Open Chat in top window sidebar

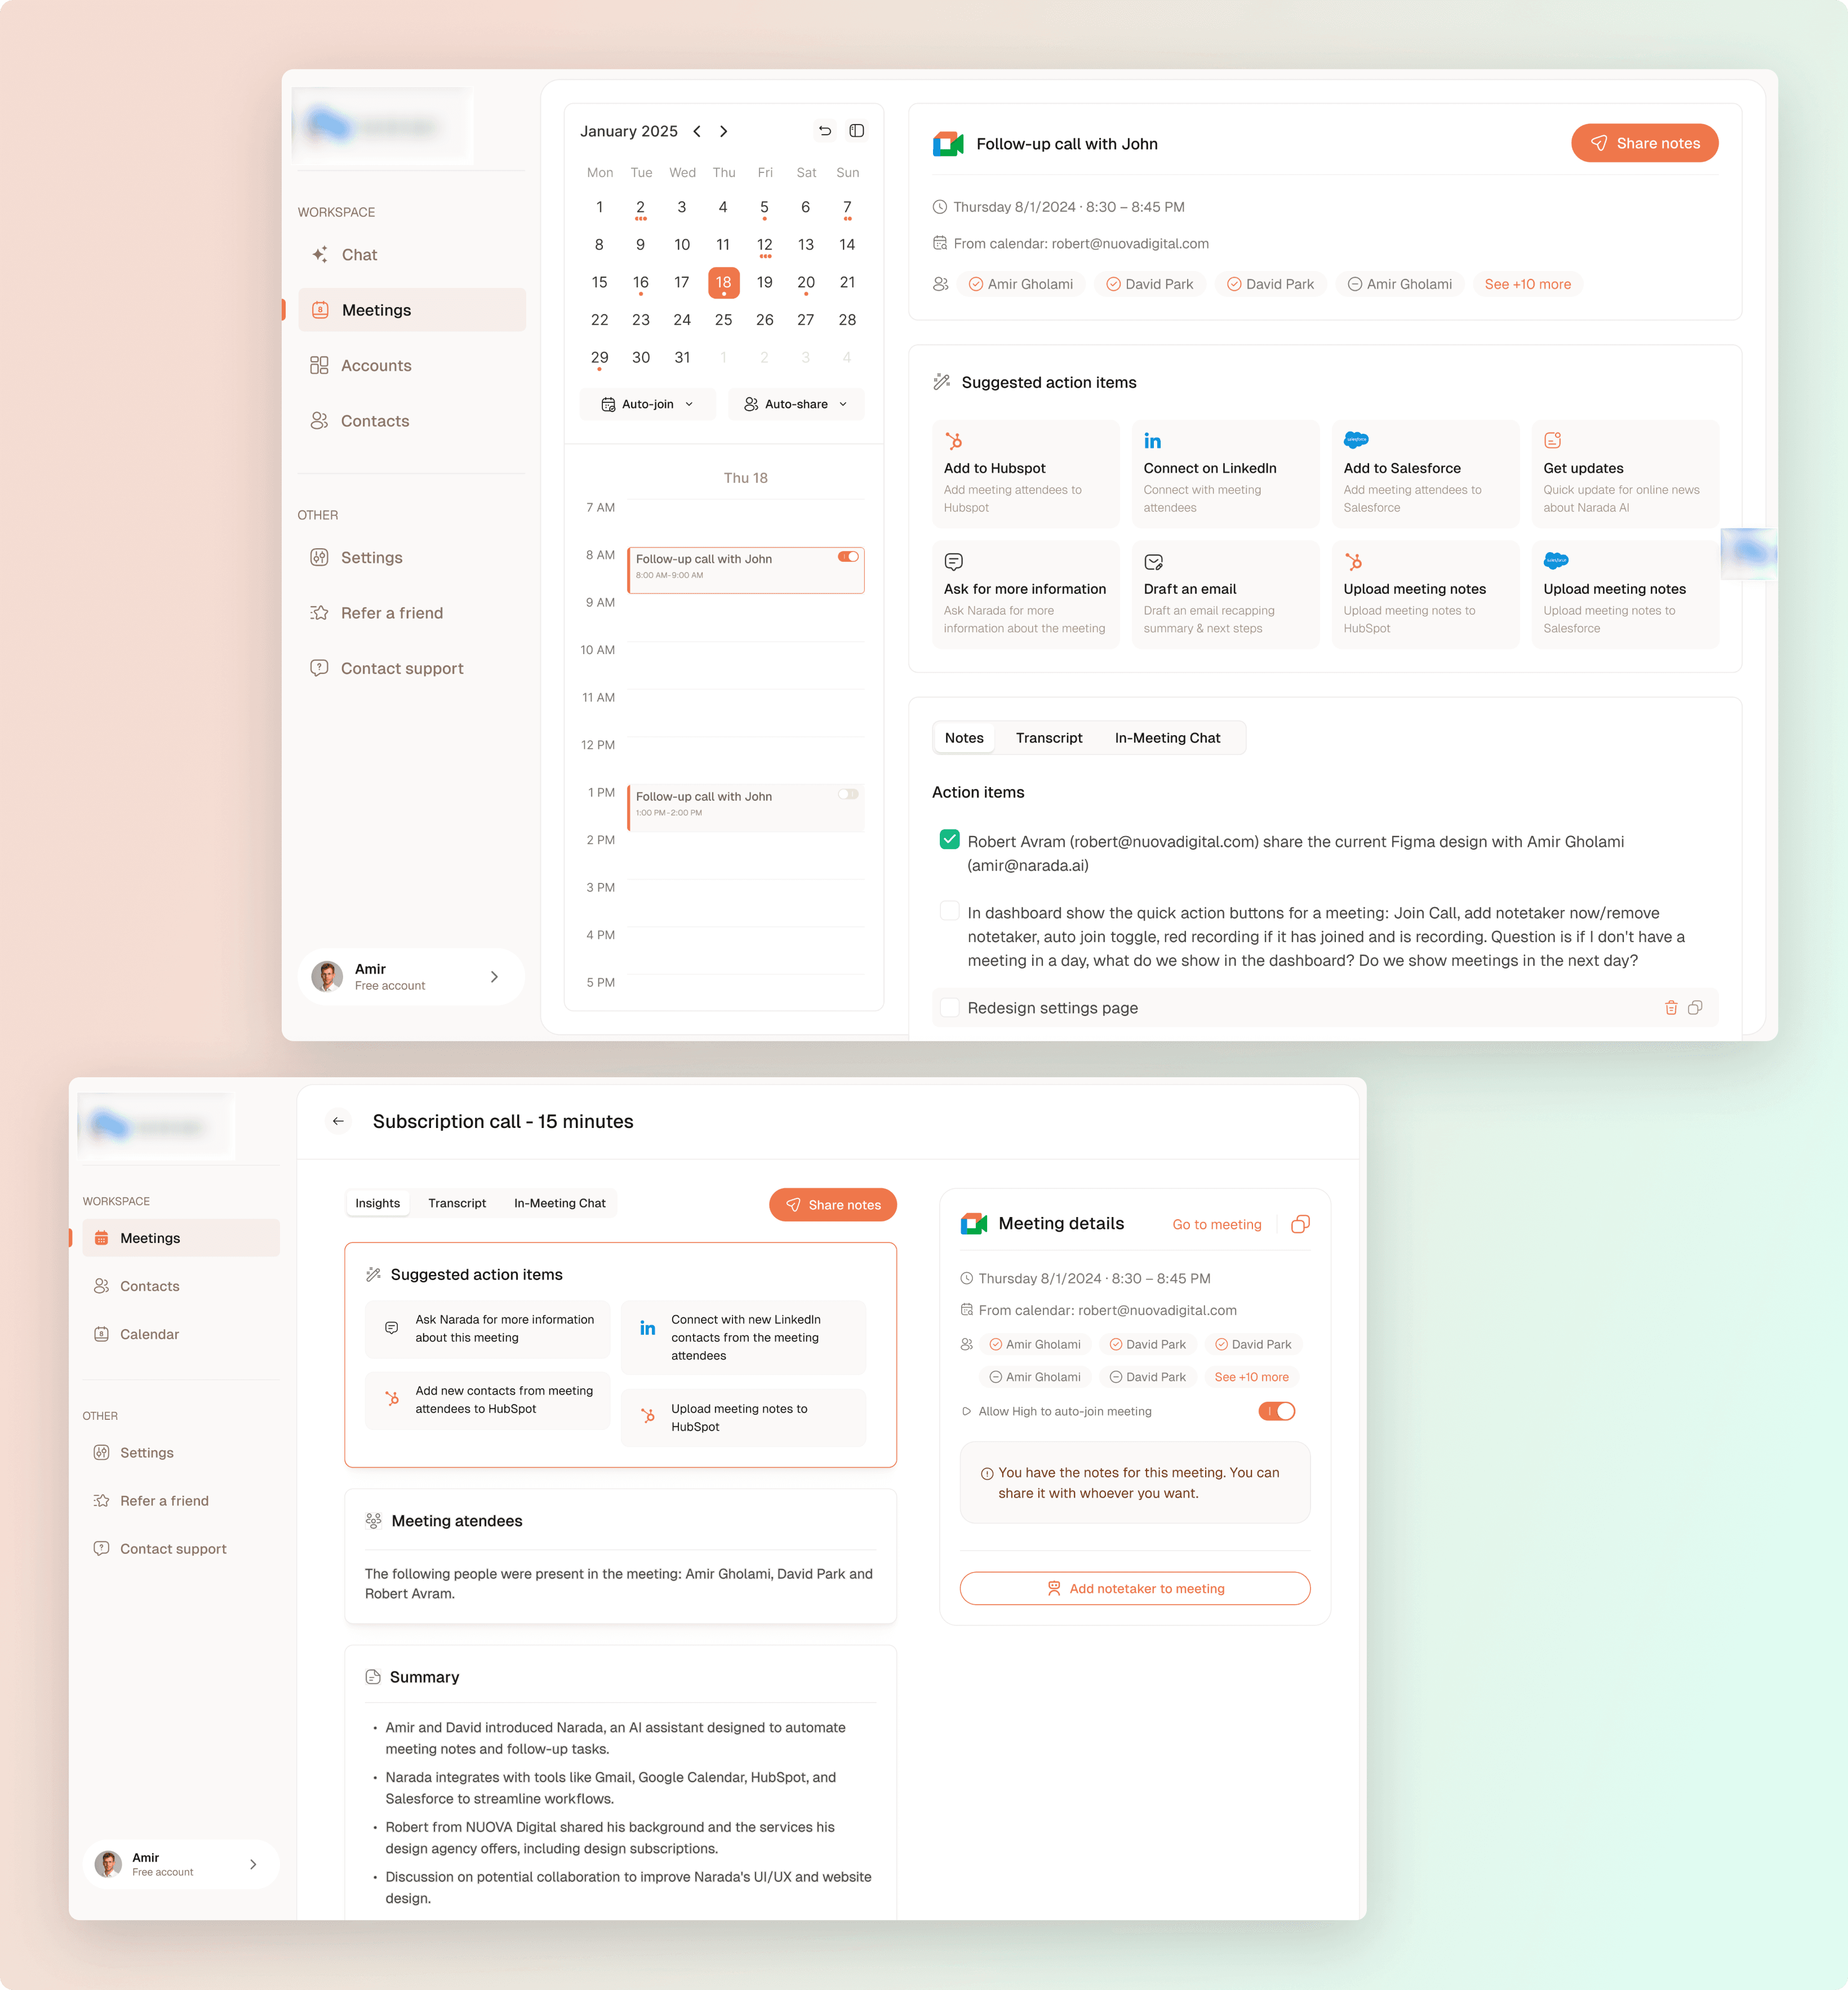pyautogui.click(x=411, y=255)
